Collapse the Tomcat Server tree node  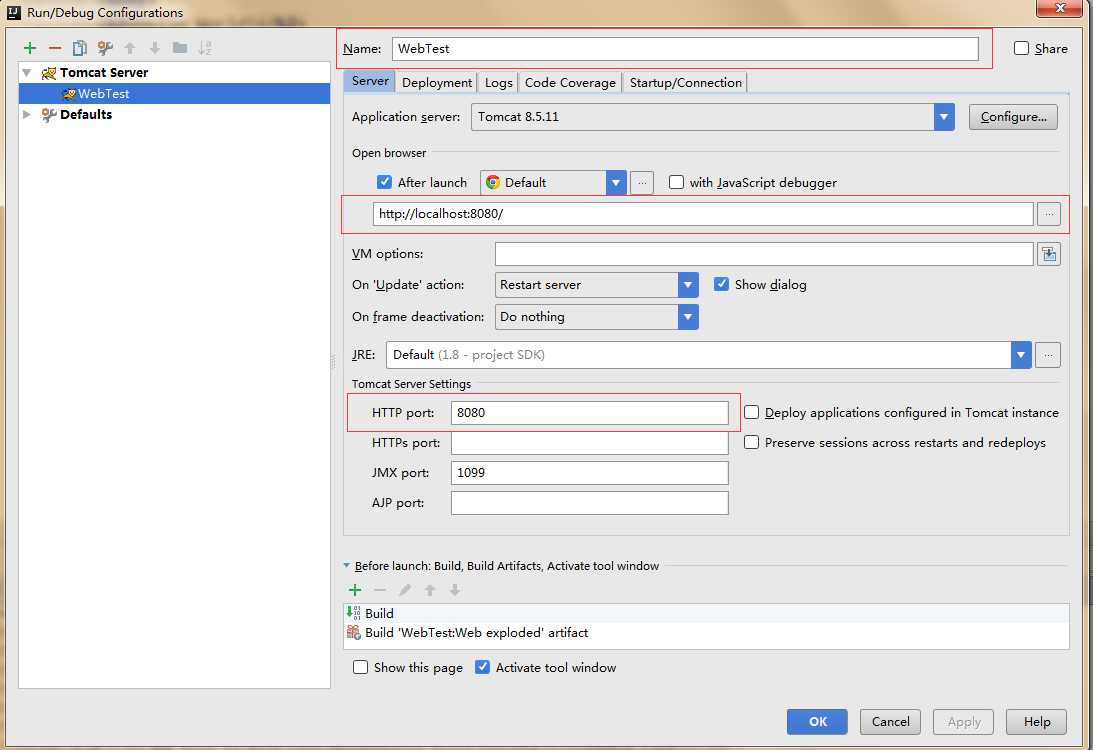27,72
